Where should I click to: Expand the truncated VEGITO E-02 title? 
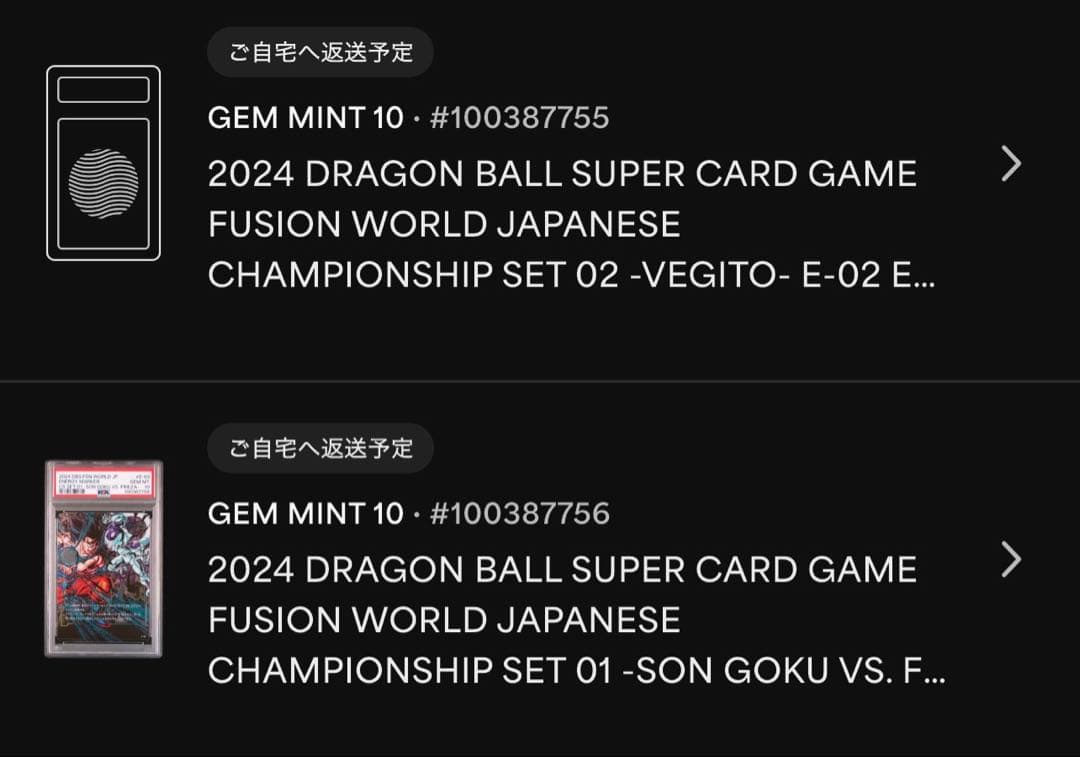click(x=570, y=273)
